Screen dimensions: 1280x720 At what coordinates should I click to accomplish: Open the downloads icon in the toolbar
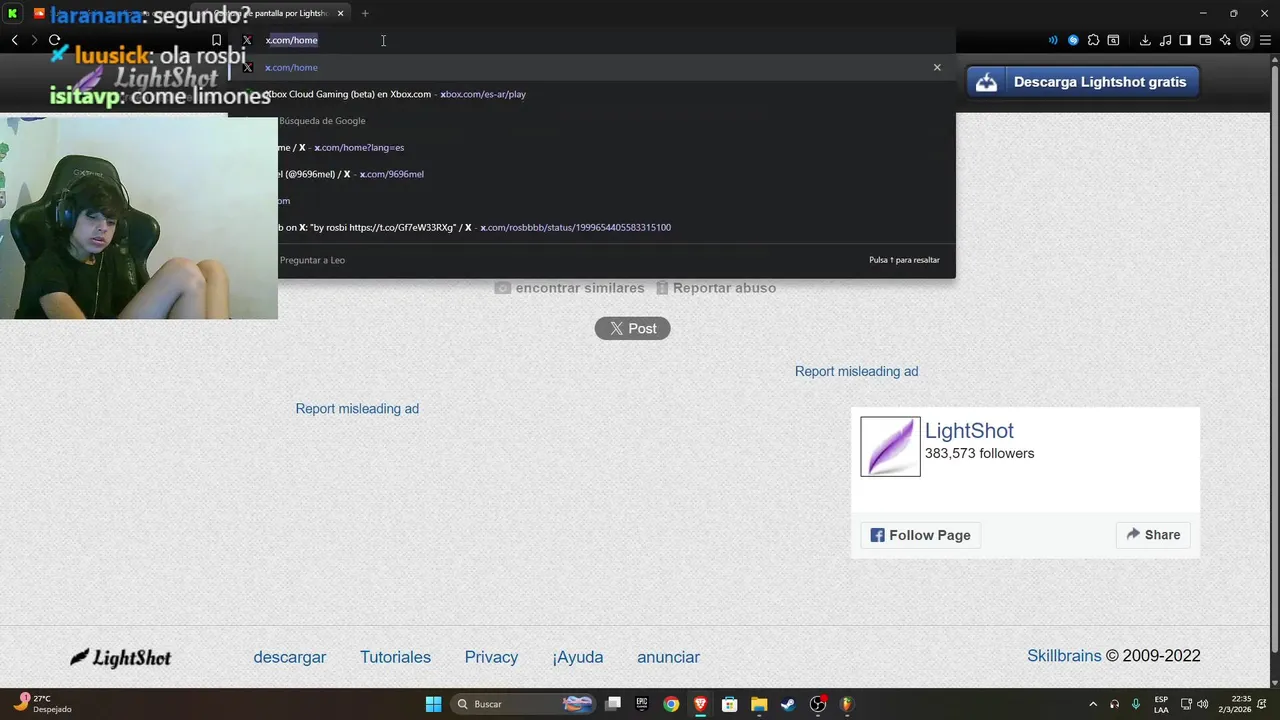click(x=1145, y=40)
